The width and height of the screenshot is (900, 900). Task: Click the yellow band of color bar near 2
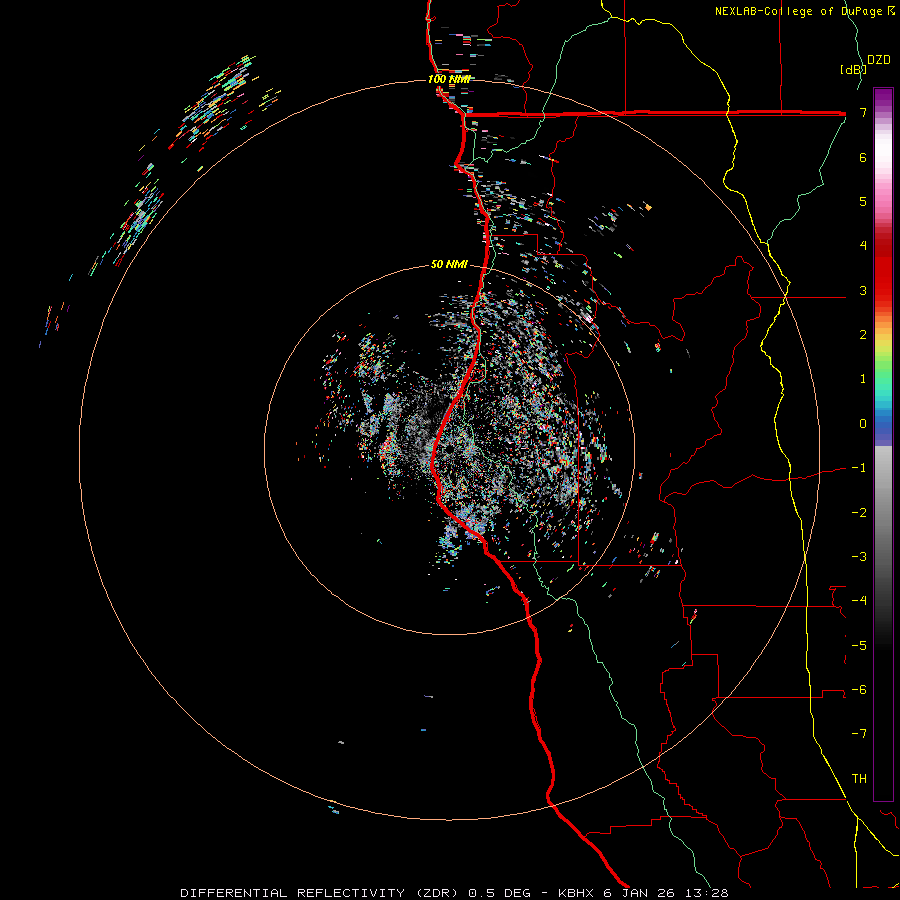pos(883,340)
